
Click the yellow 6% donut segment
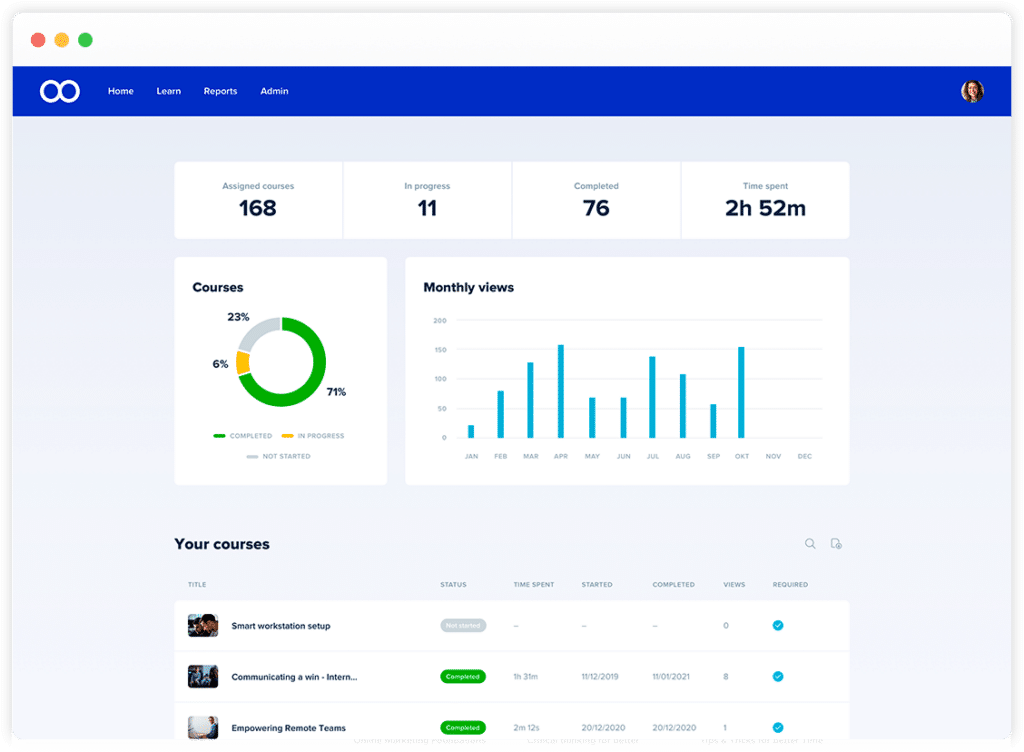(243, 362)
